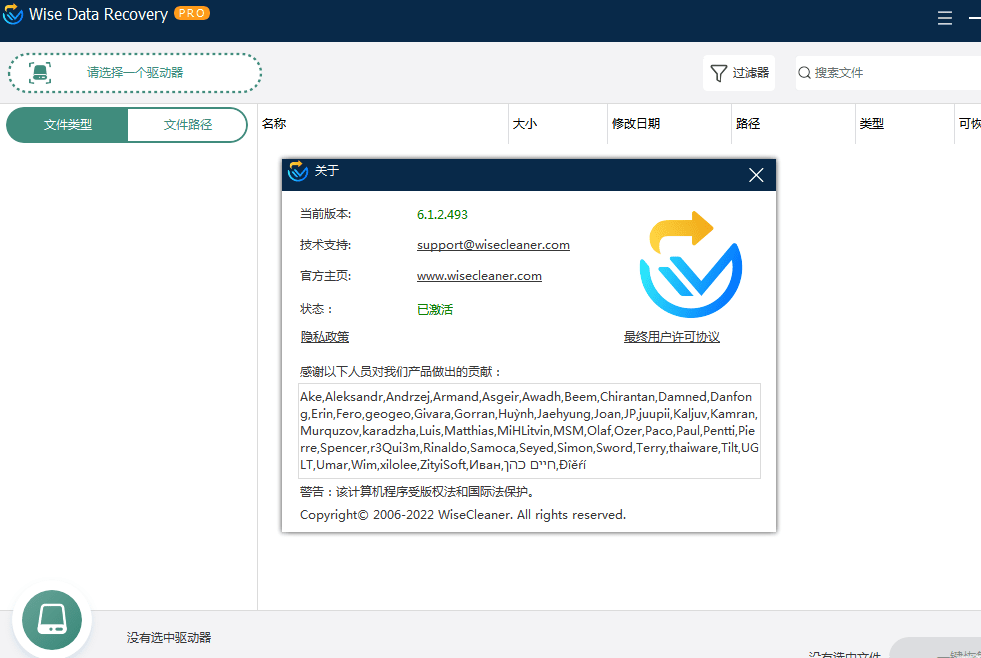This screenshot has height=658, width=981.
Task: Switch to the 文件路径 tab
Action: (x=187, y=124)
